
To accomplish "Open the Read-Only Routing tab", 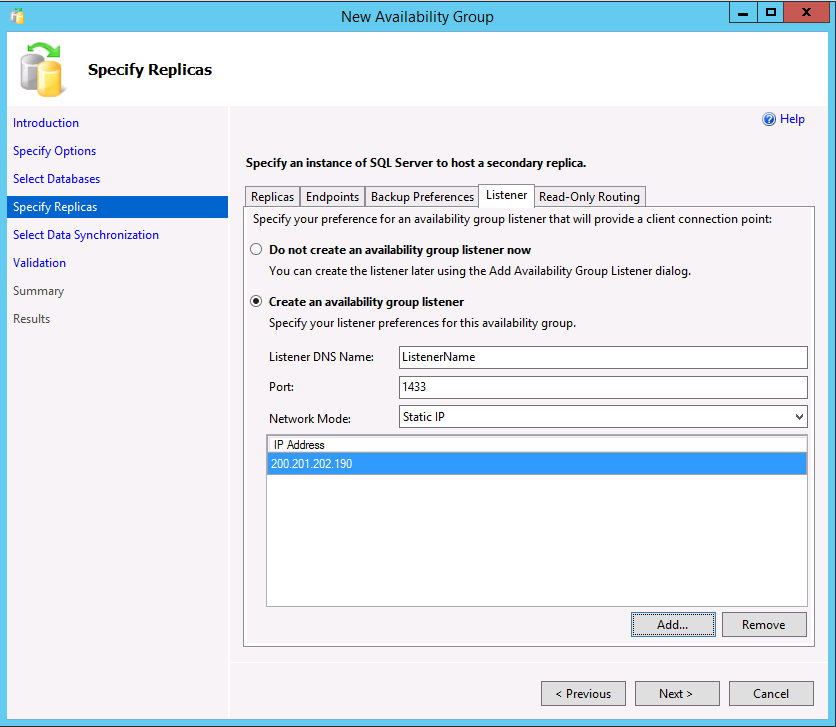I will click(589, 196).
